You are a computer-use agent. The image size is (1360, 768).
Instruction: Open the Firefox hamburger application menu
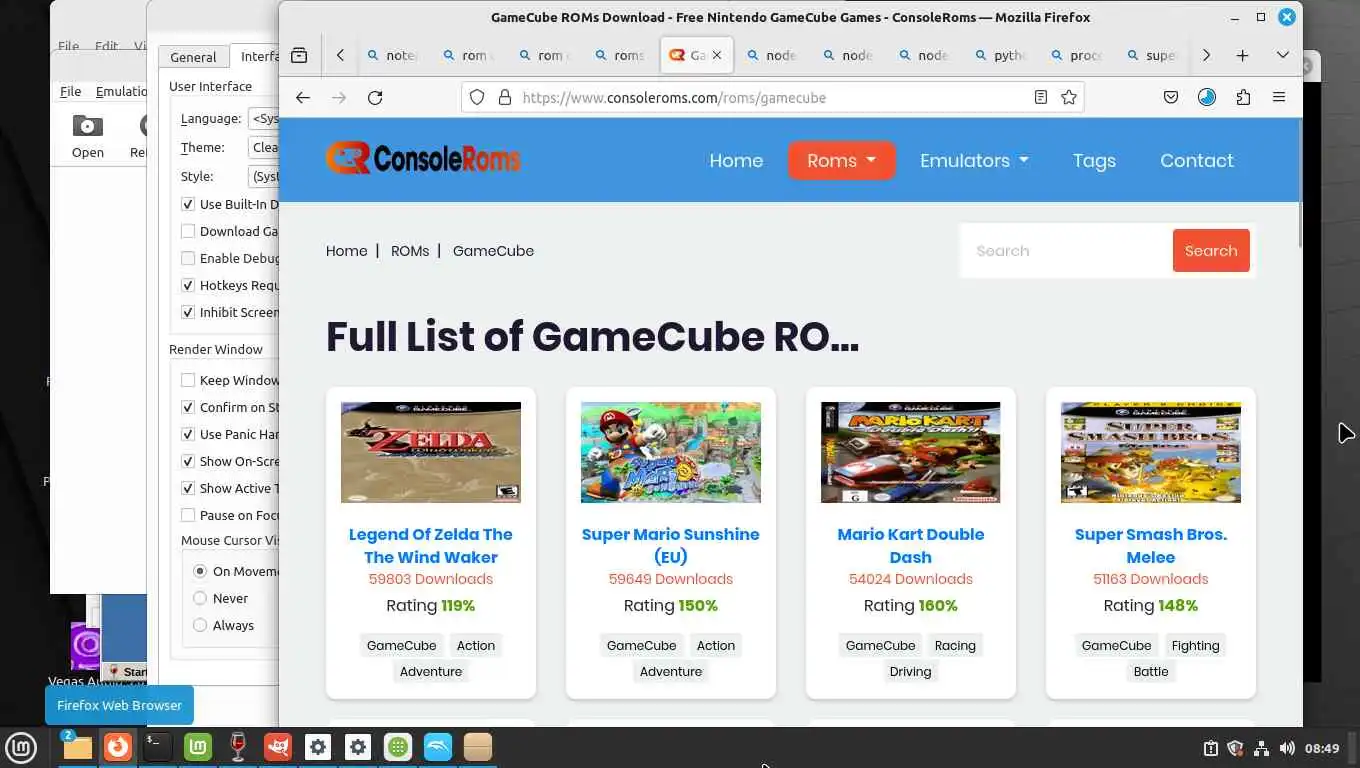(1278, 97)
